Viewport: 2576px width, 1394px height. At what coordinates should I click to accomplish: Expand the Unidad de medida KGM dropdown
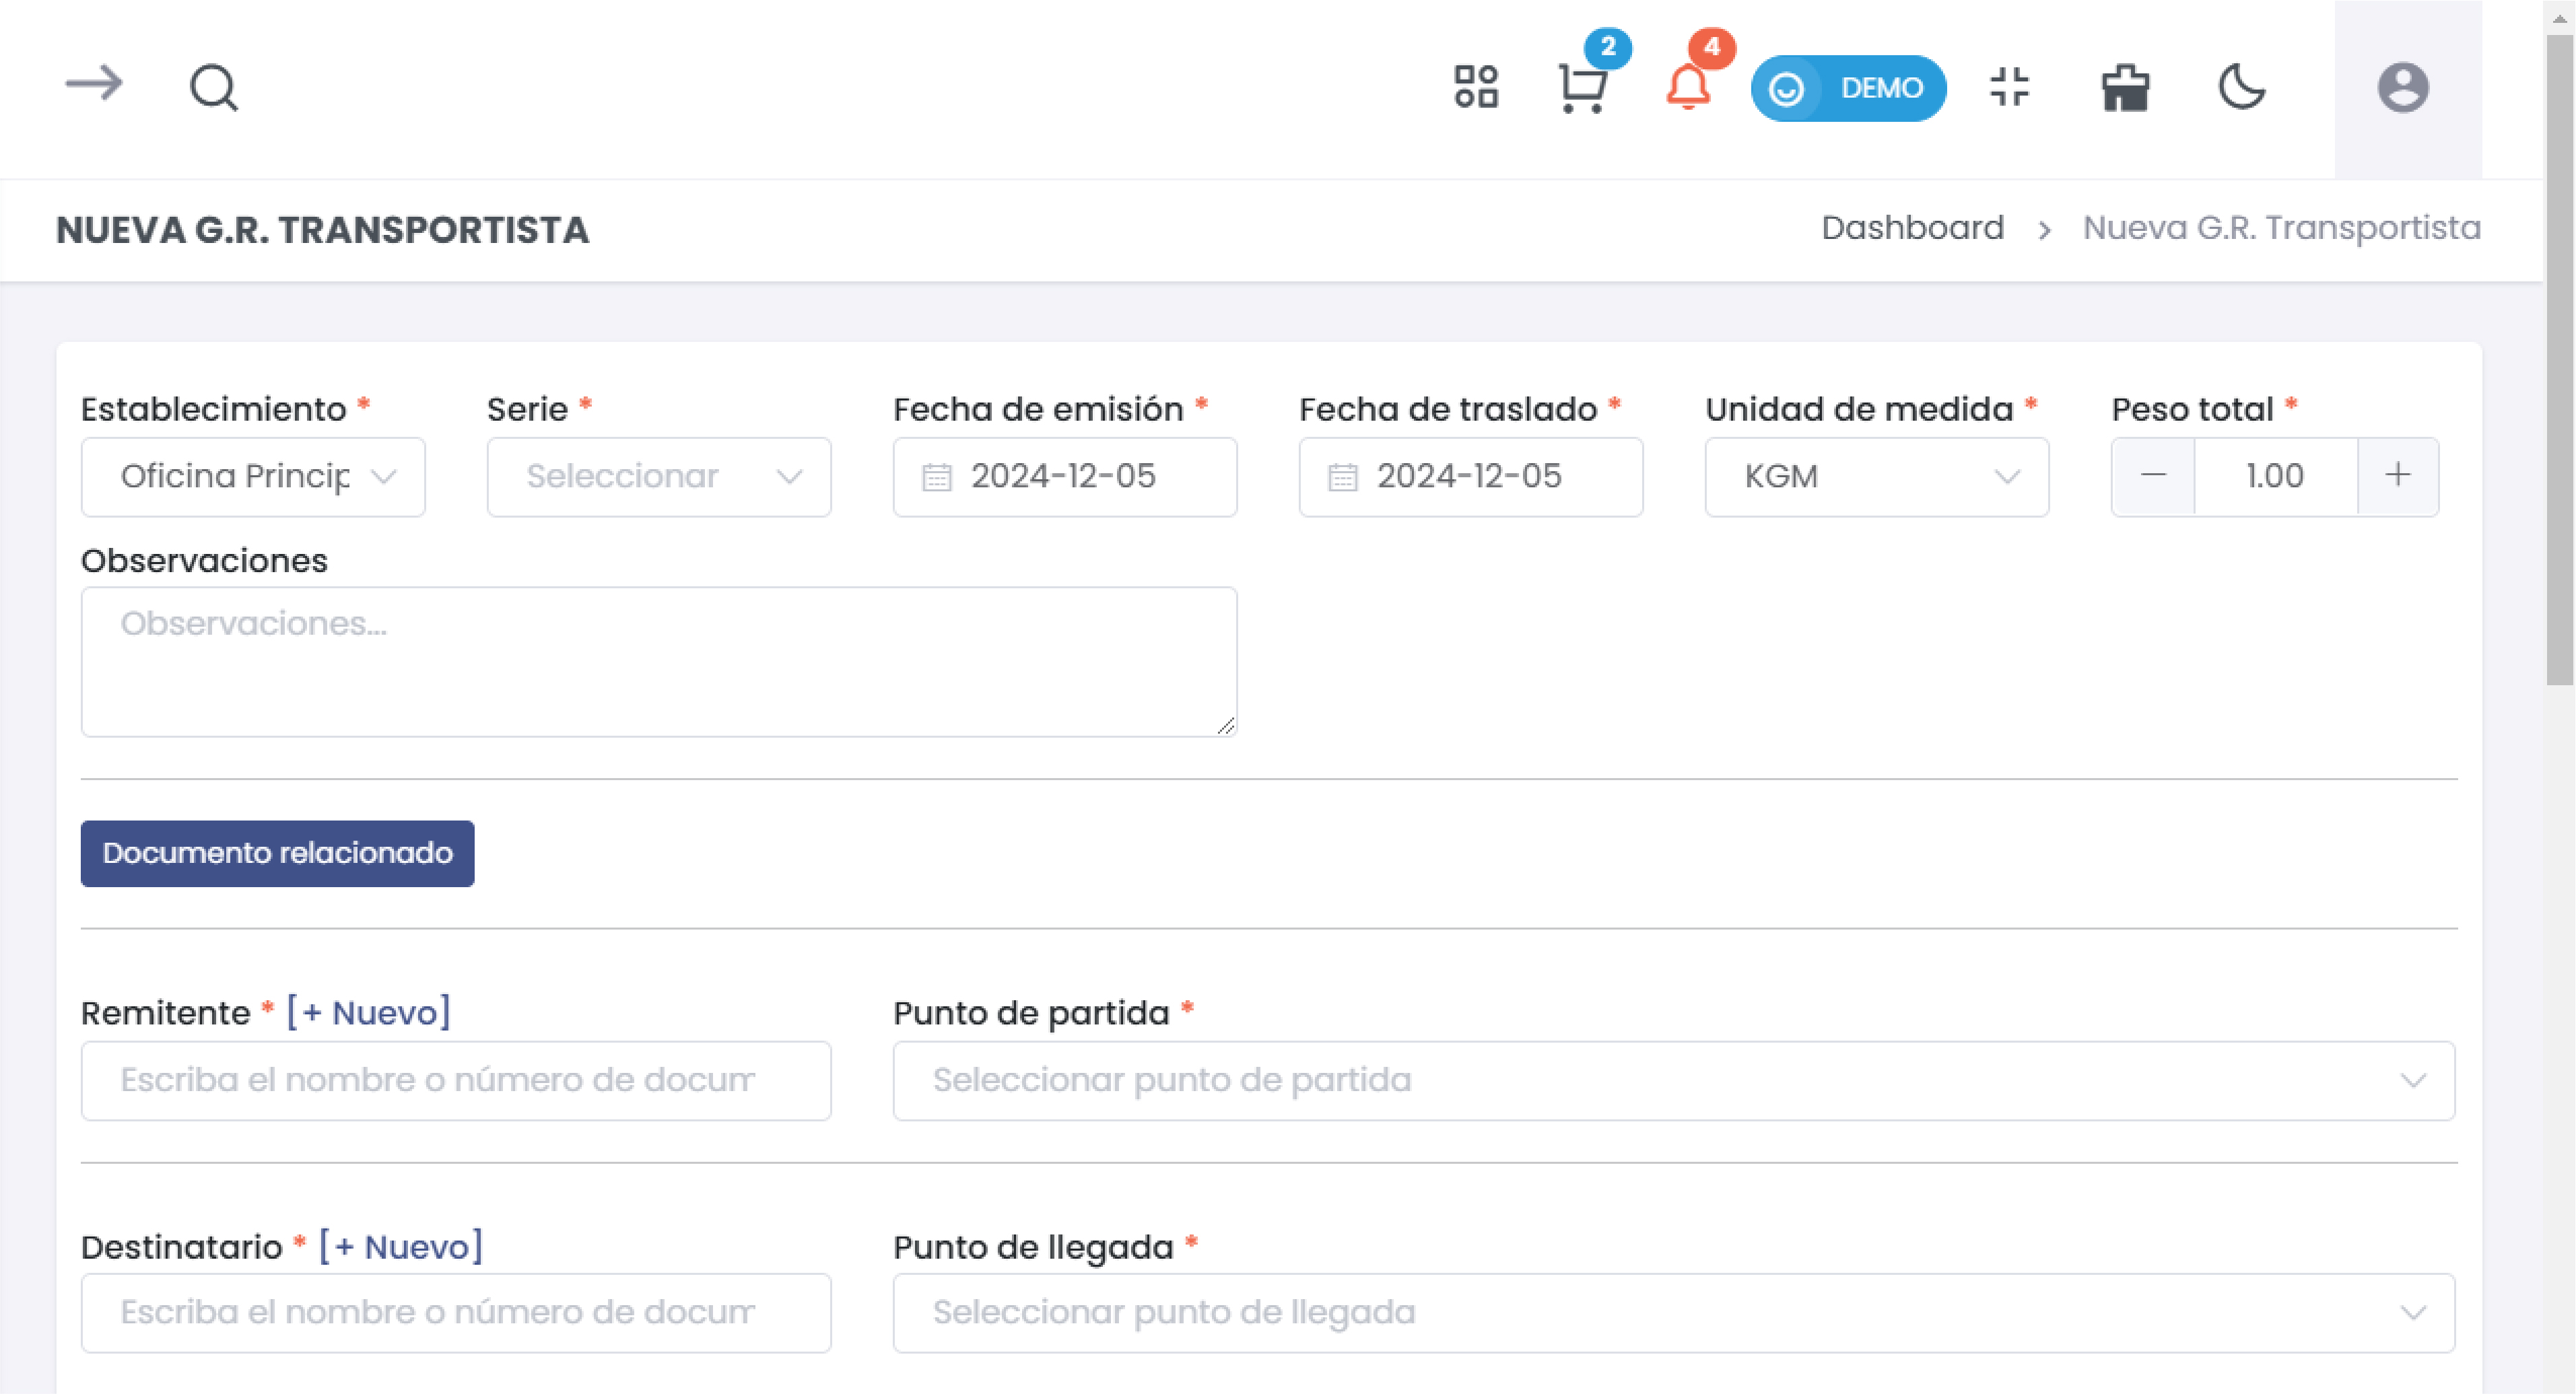point(1876,477)
